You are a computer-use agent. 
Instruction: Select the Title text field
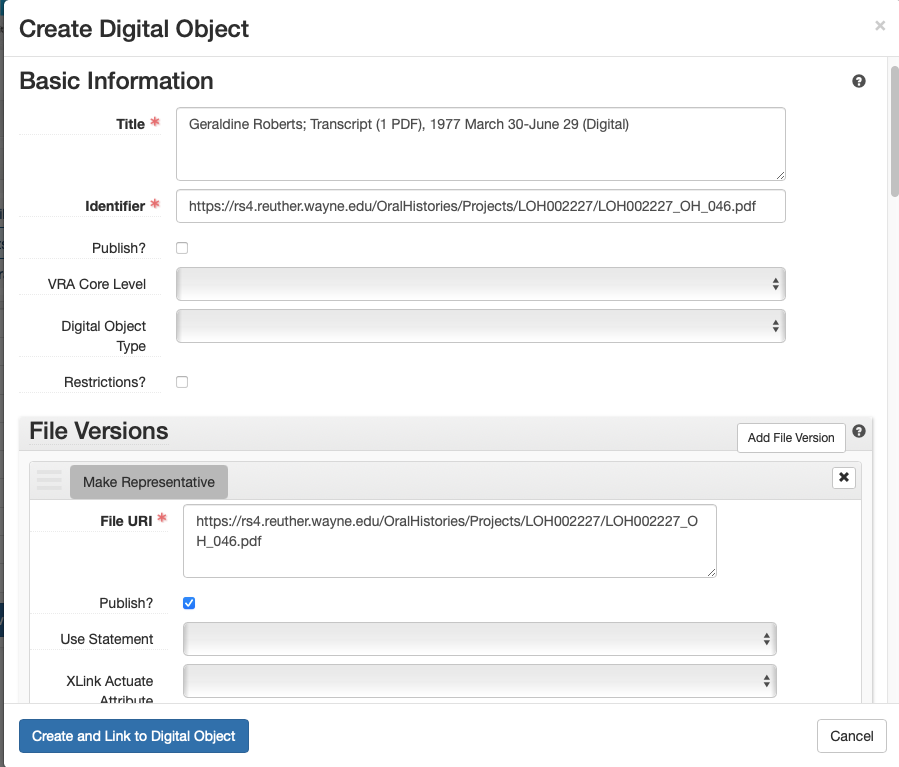click(x=480, y=143)
